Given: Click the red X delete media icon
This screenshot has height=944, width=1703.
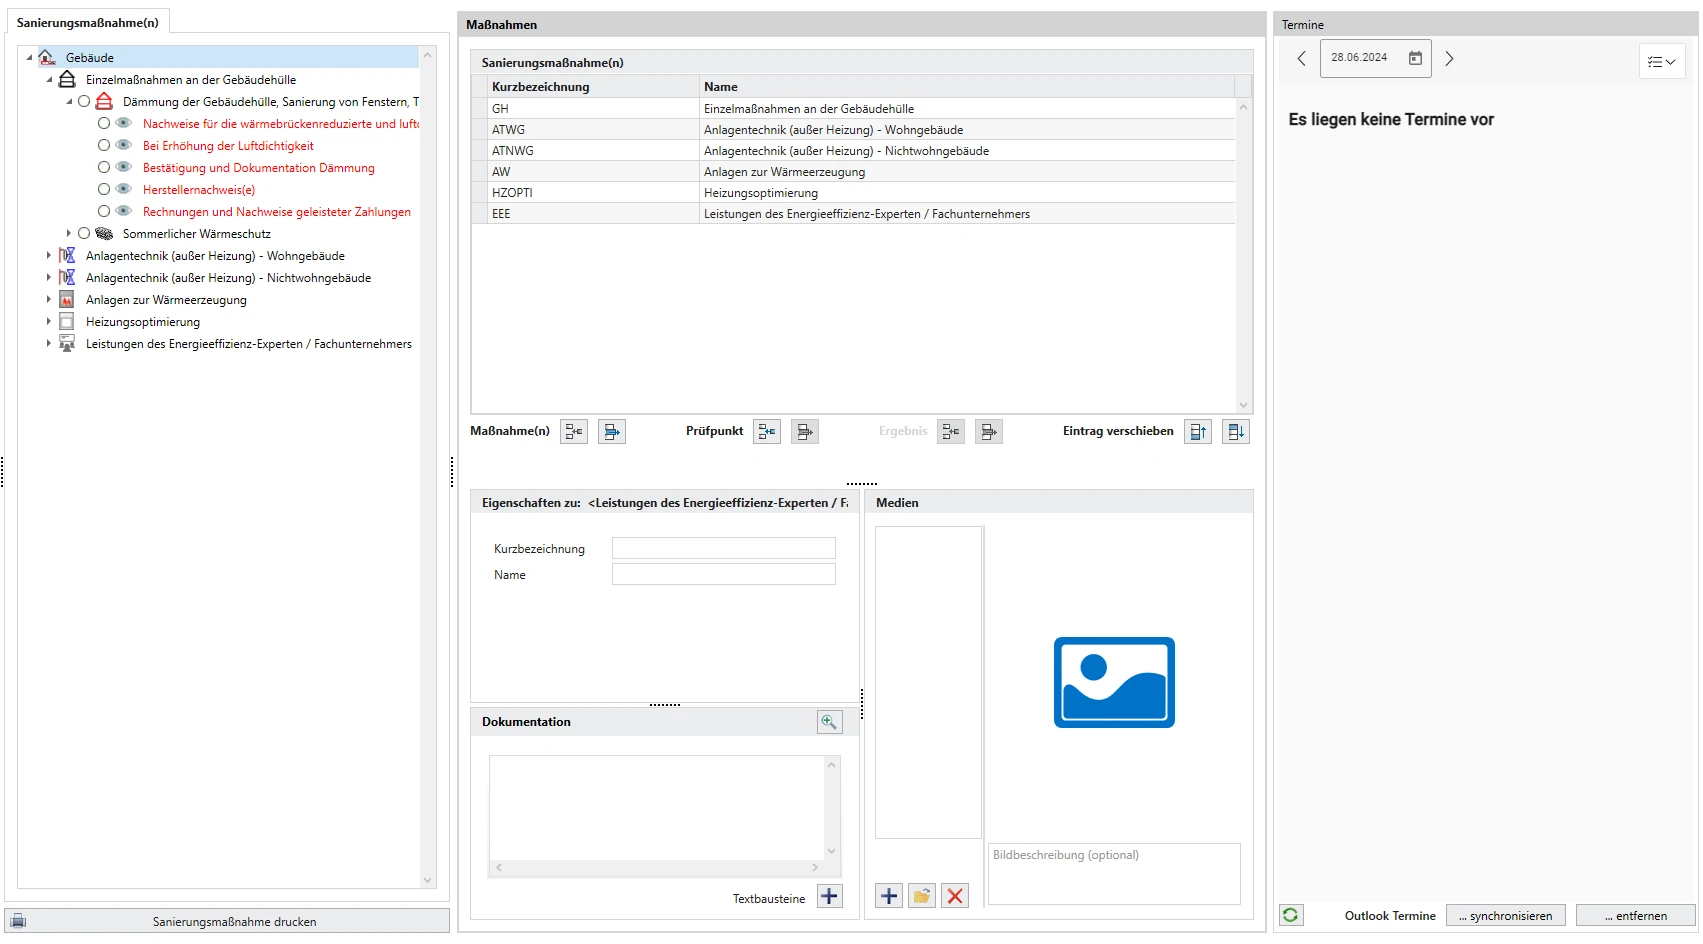Looking at the screenshot, I should [955, 896].
